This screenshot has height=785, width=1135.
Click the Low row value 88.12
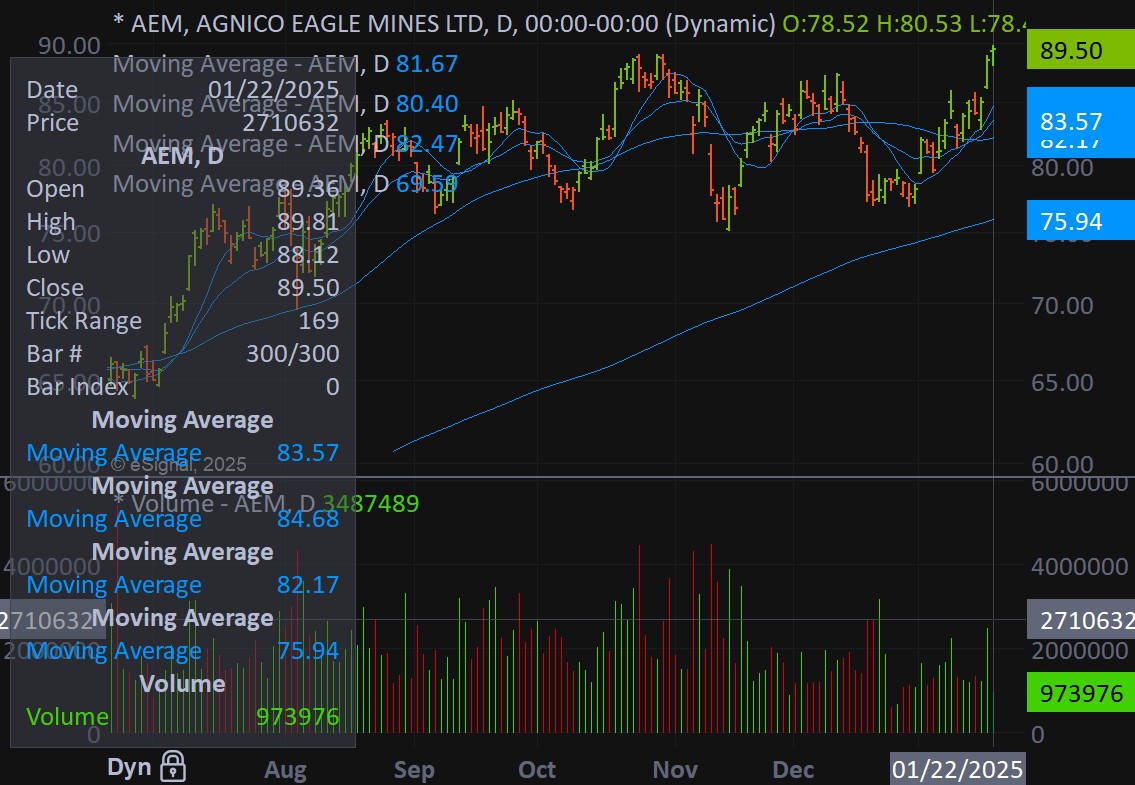[x=308, y=255]
